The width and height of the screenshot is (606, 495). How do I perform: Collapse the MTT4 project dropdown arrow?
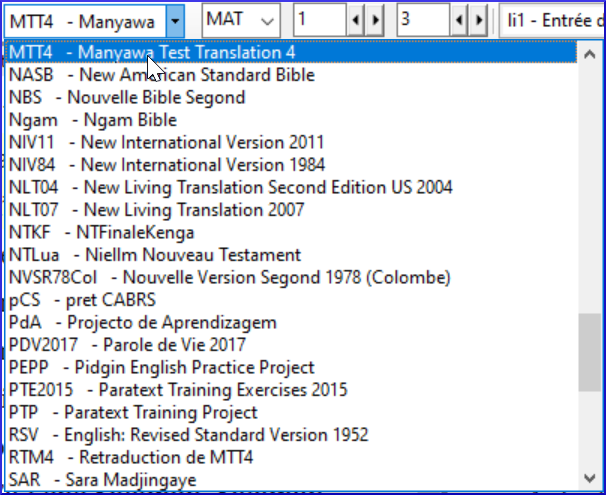pyautogui.click(x=175, y=21)
